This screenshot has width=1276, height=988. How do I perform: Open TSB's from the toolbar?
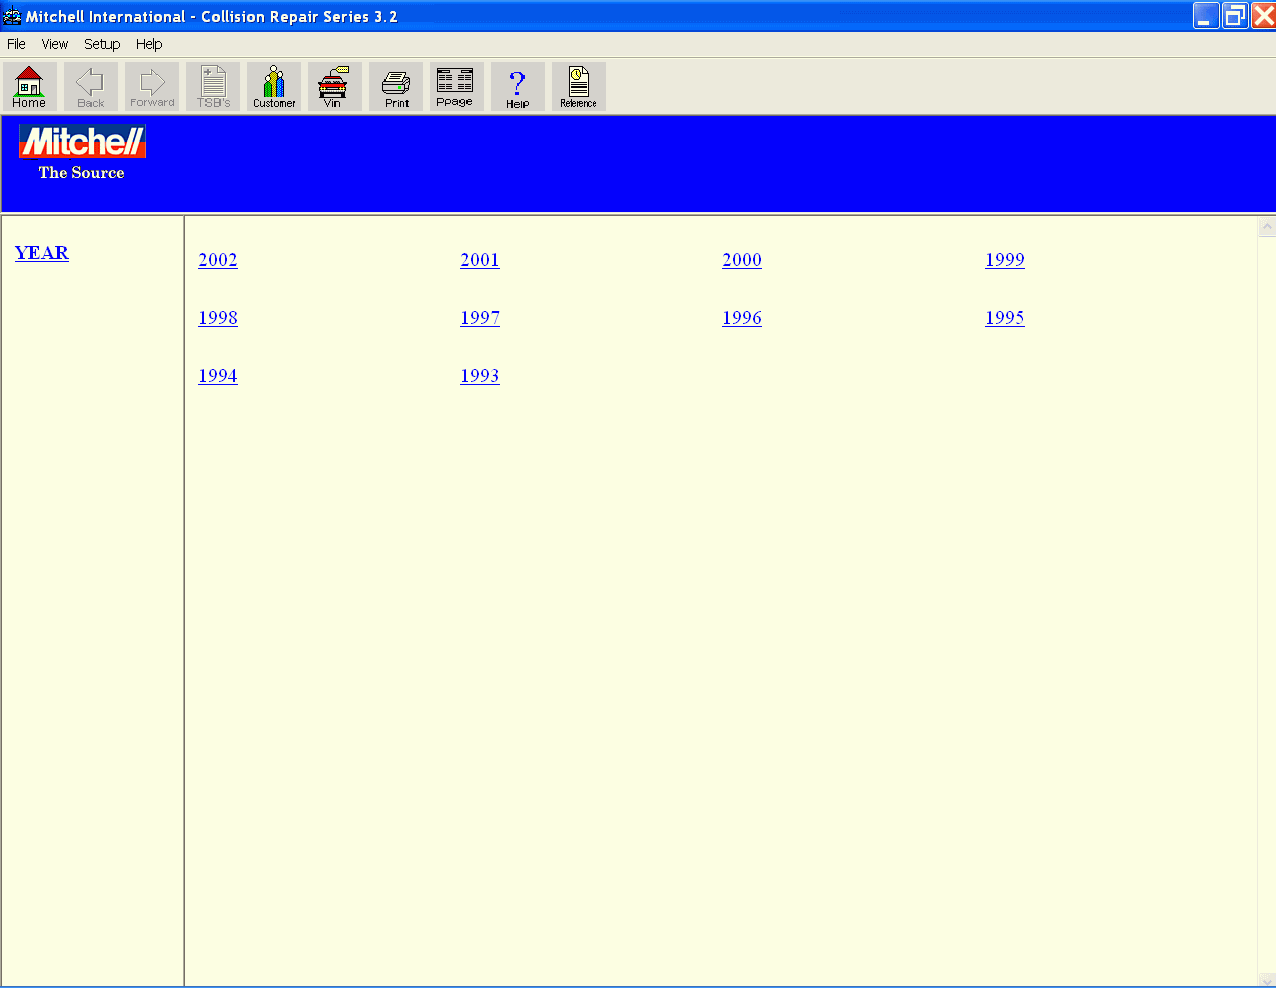(x=213, y=87)
